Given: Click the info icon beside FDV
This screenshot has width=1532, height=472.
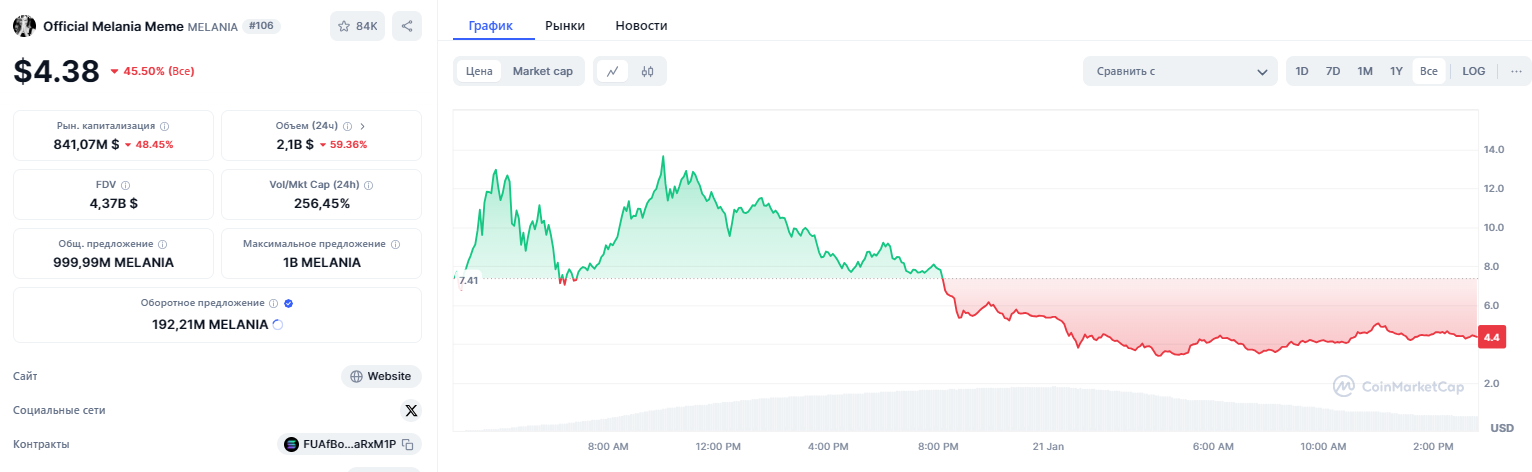Looking at the screenshot, I should (x=126, y=185).
